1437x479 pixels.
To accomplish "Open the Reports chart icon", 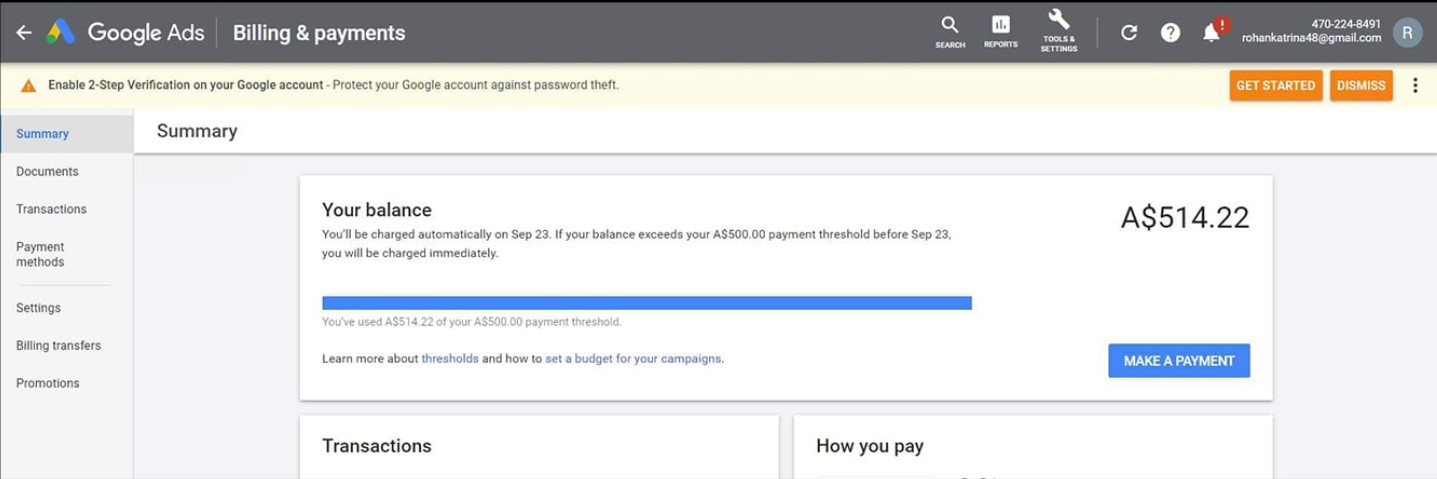I will tap(1000, 26).
